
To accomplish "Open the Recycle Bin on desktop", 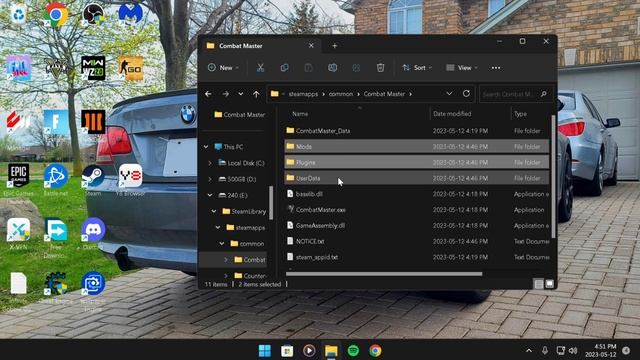I will [18, 15].
